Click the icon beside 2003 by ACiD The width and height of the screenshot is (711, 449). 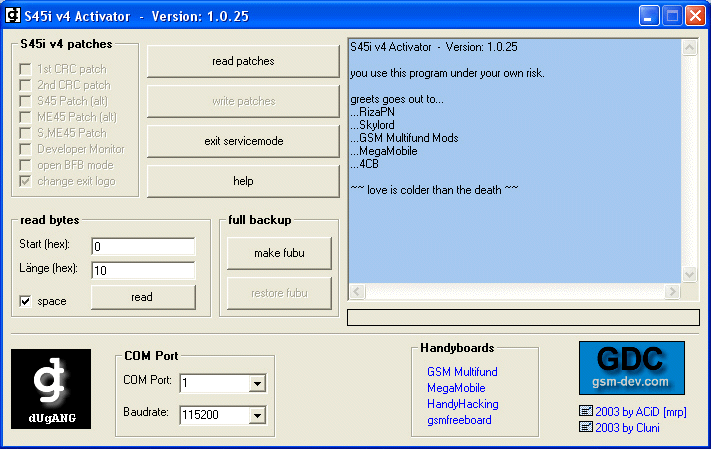point(586,411)
